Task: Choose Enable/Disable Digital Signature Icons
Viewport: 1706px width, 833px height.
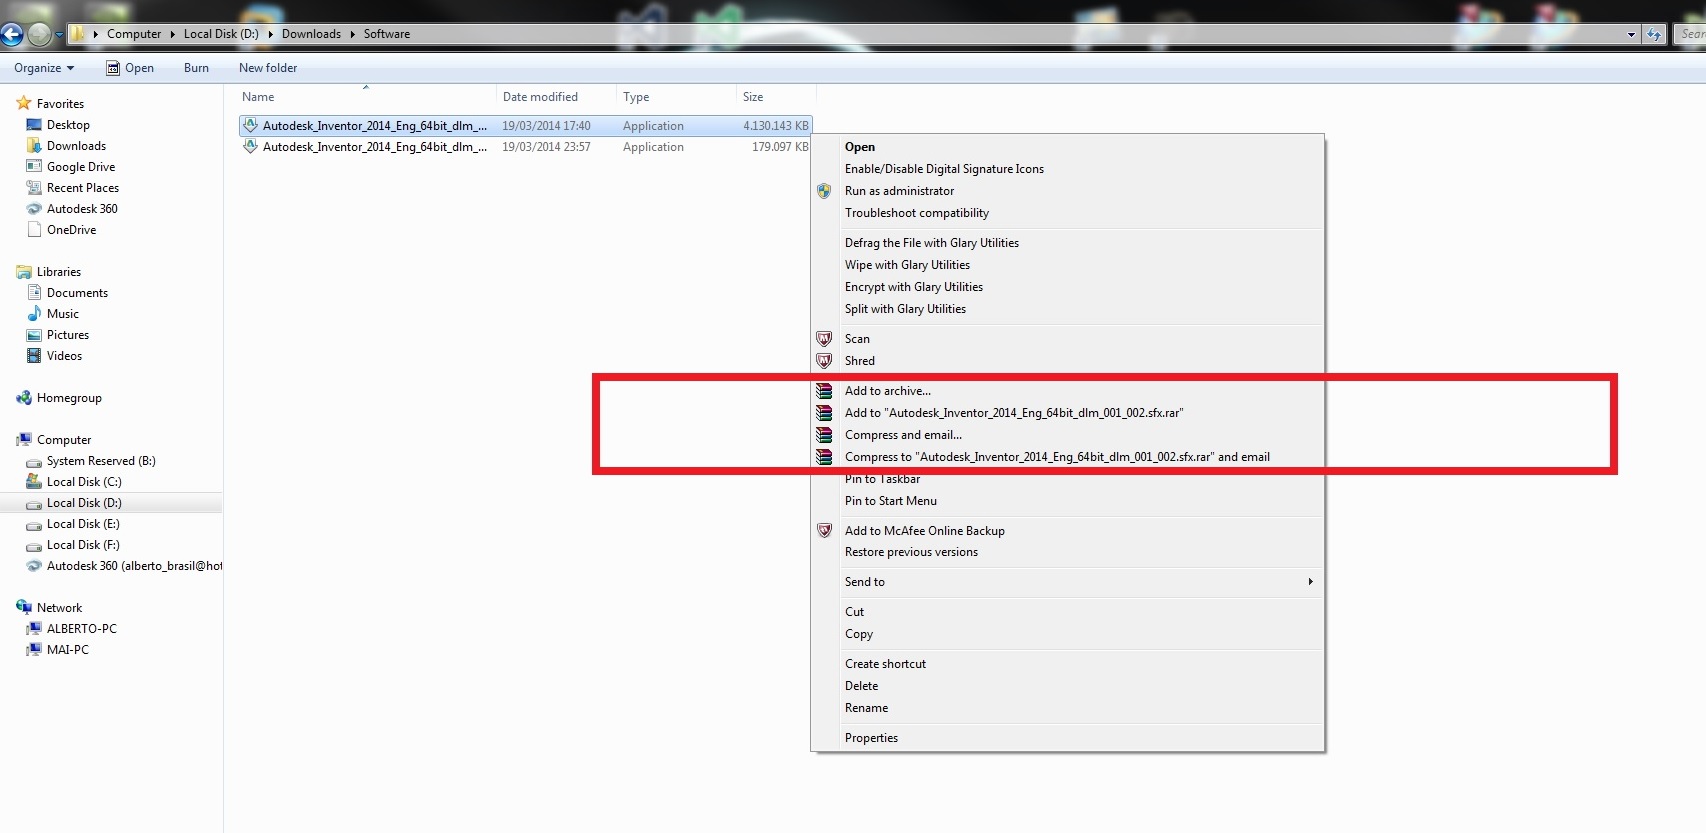Action: coord(944,169)
